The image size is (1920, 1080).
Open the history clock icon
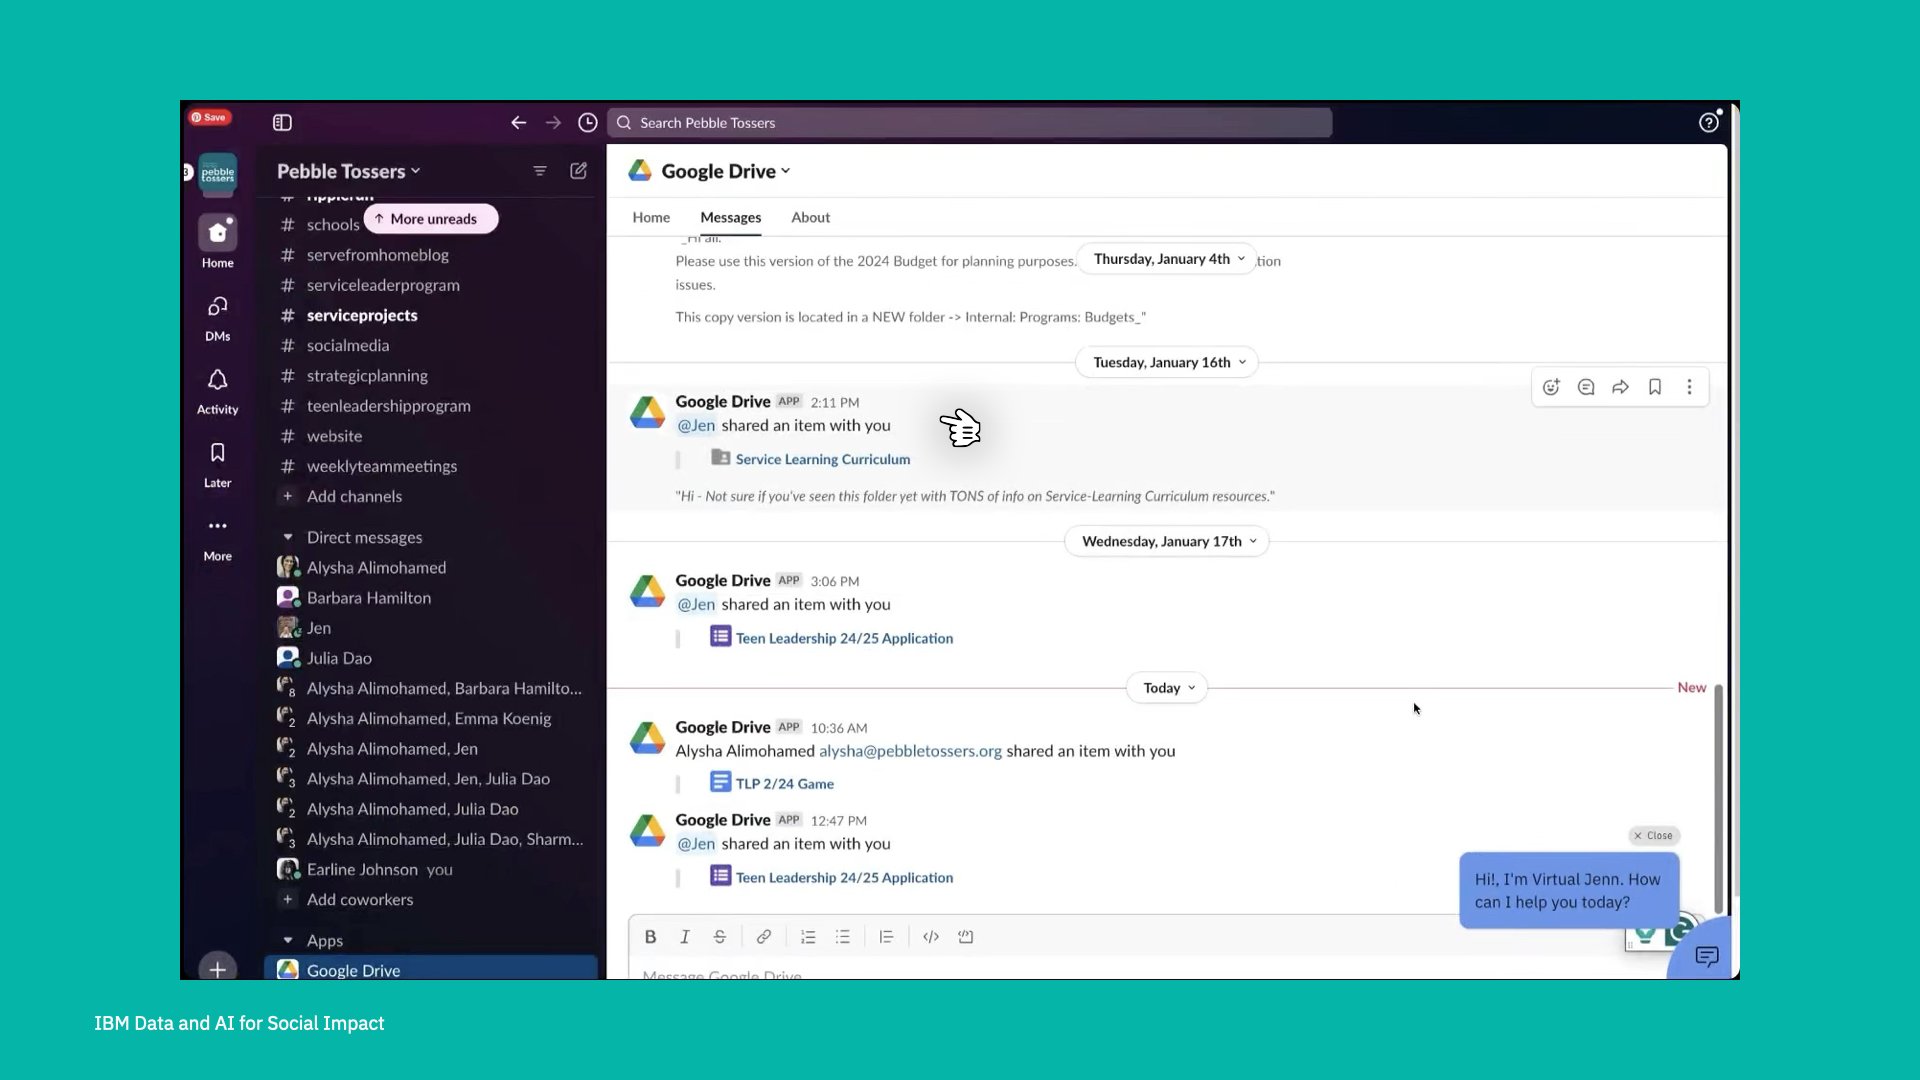(588, 122)
